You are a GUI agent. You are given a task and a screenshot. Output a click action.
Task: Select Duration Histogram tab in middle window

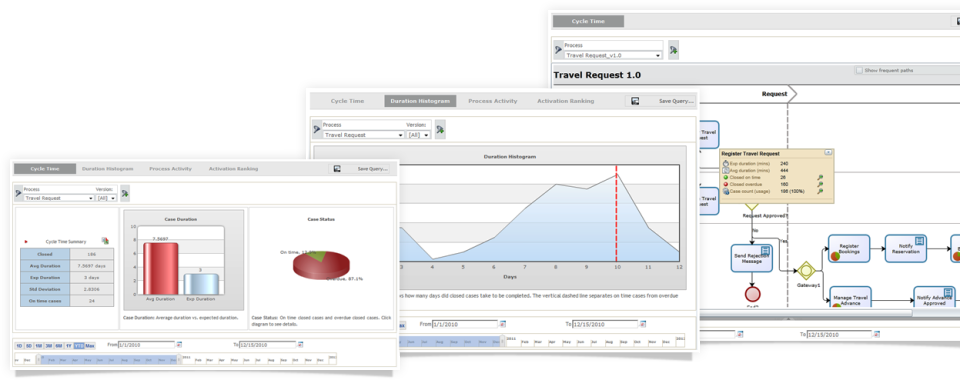420,101
